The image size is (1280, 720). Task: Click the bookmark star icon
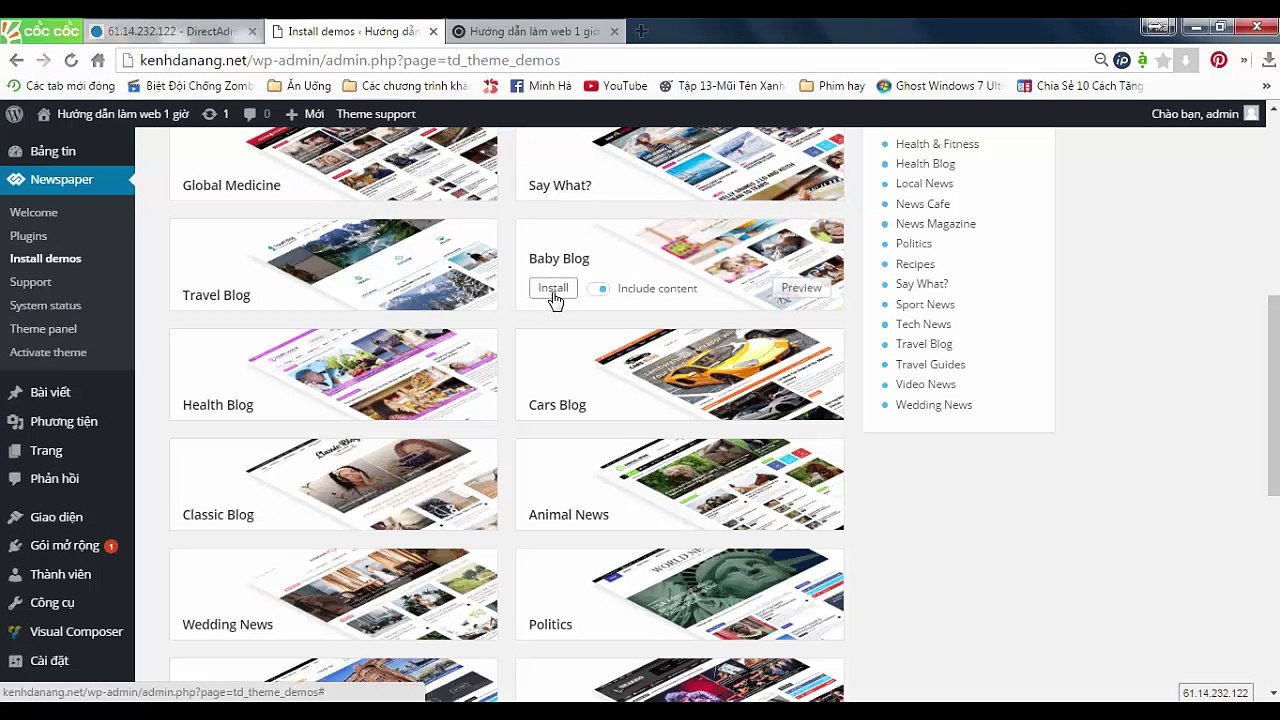click(x=1163, y=60)
